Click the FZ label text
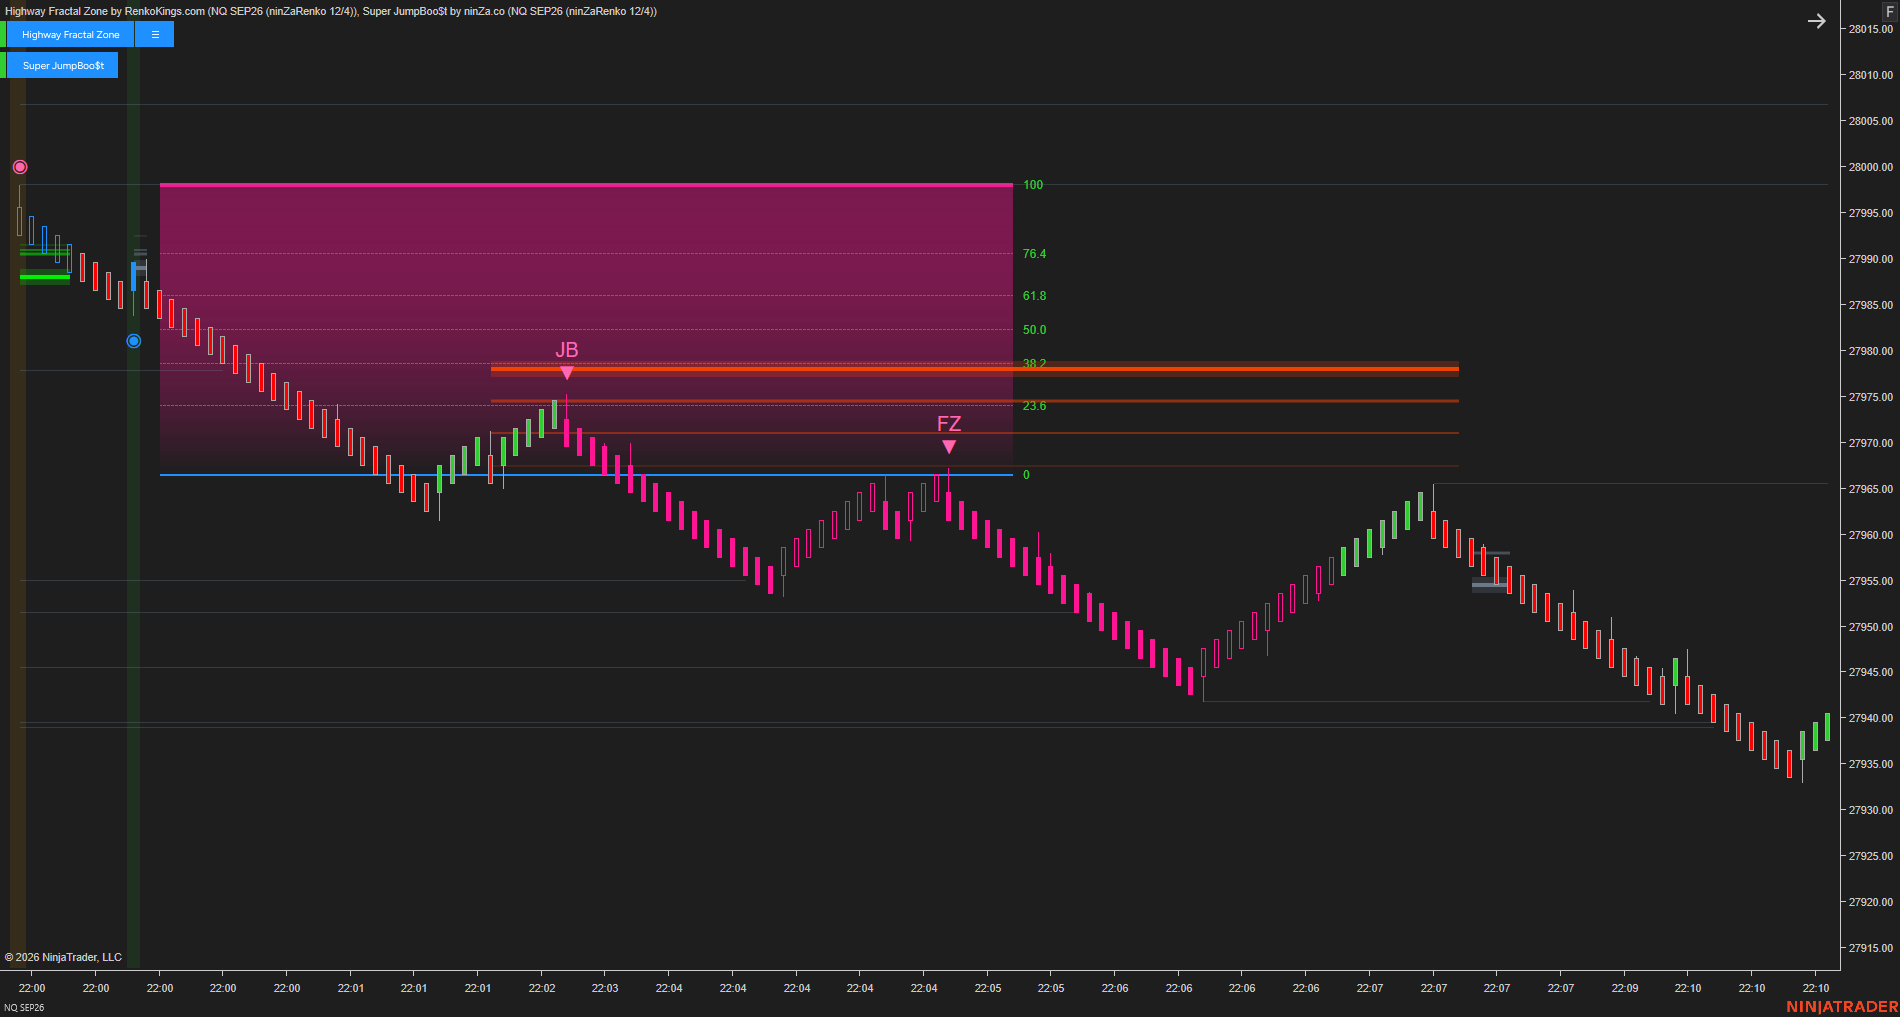 pyautogui.click(x=949, y=424)
